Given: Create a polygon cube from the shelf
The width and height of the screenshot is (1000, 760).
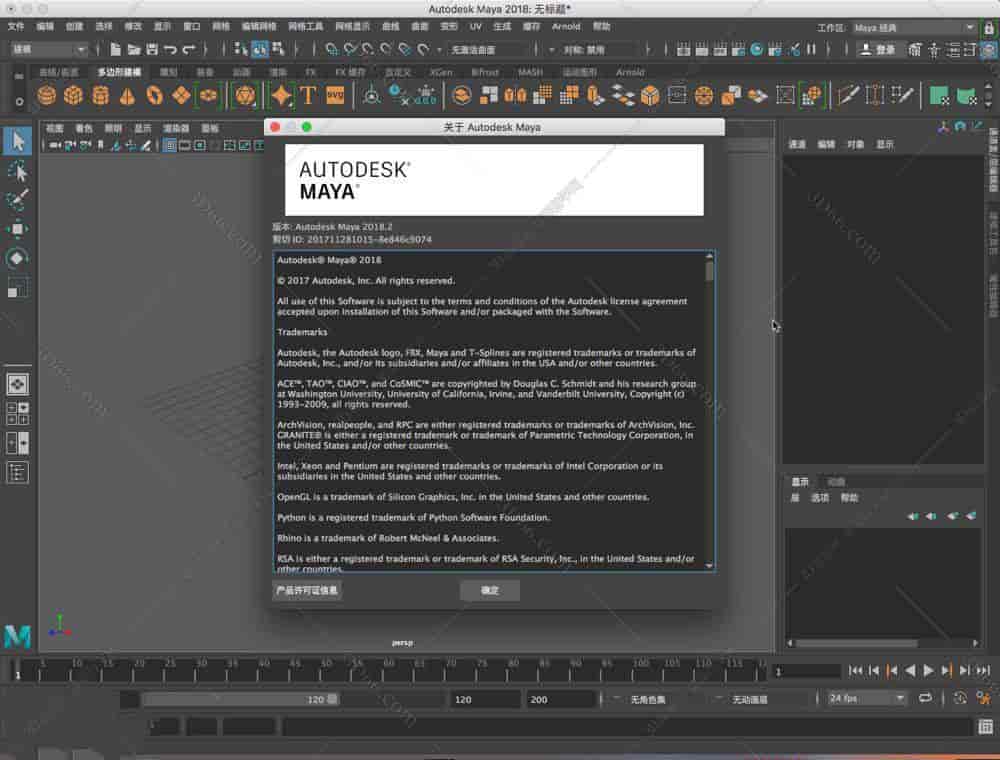Looking at the screenshot, I should (74, 95).
